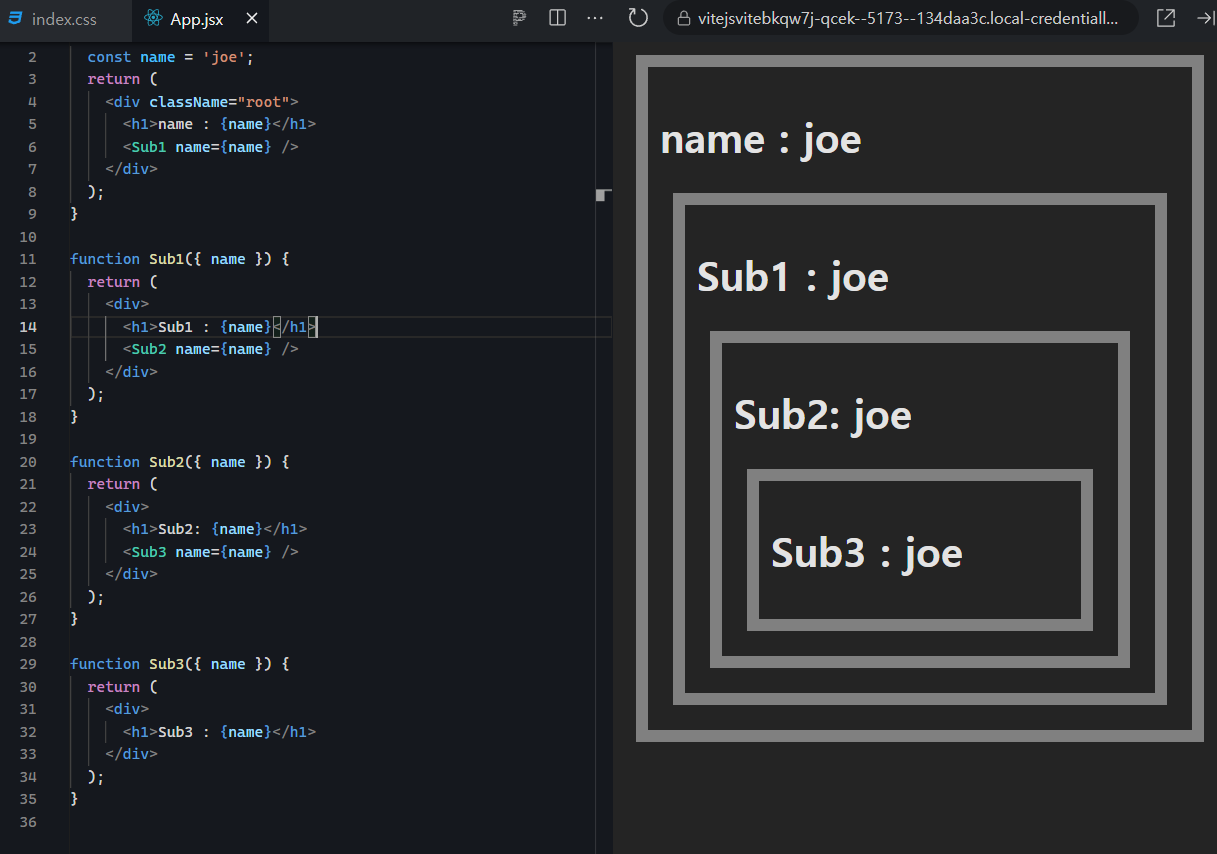Switch to the index.css tab
The height and width of the screenshot is (854, 1217).
coord(65,19)
